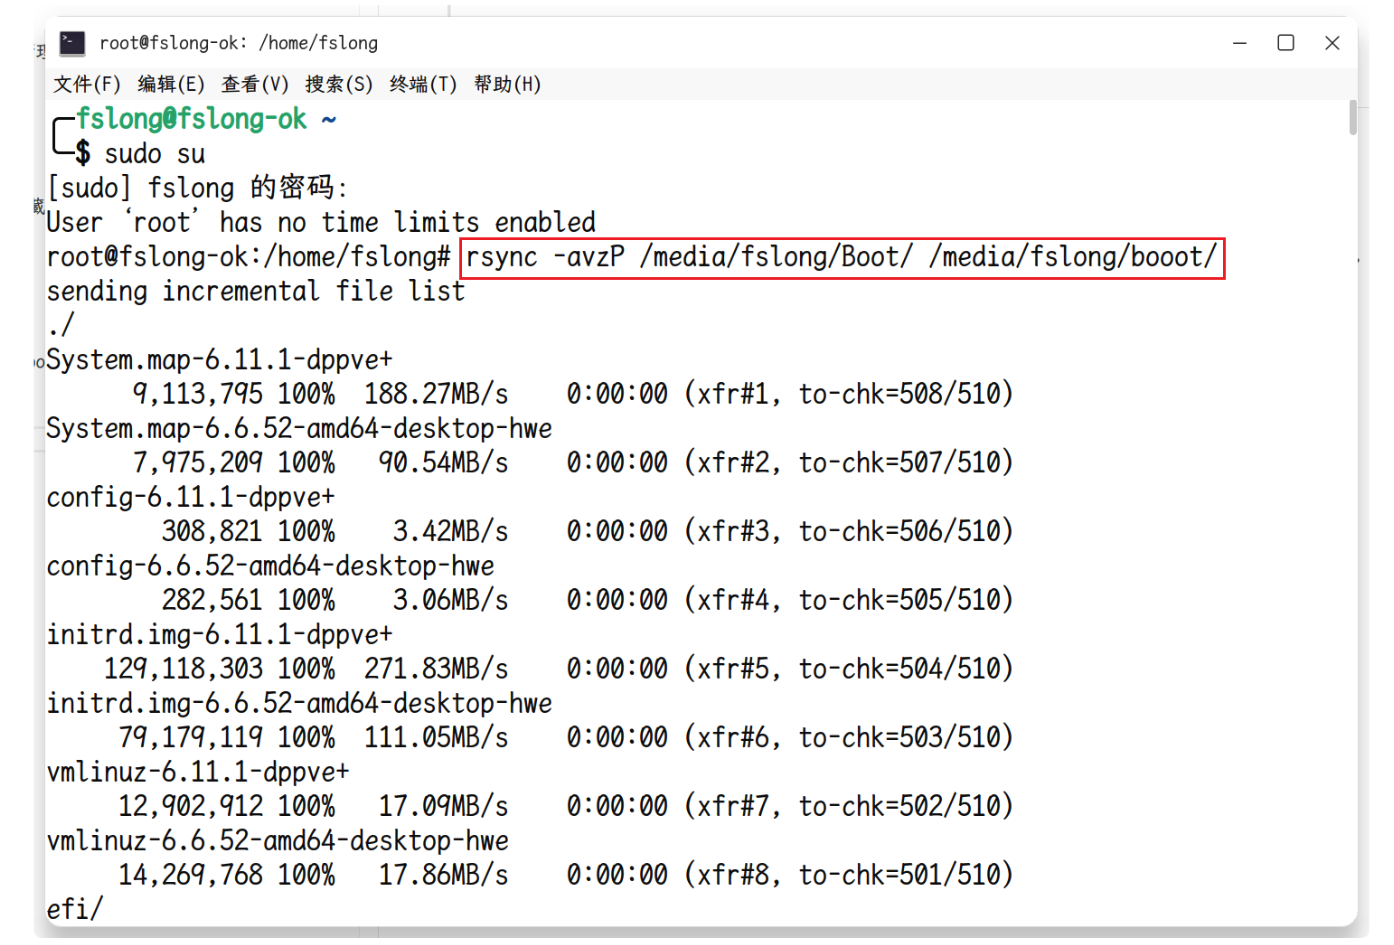Image resolution: width=1394 pixels, height=945 pixels.
Task: Open the 文件(F) menu
Action: pyautogui.click(x=87, y=84)
